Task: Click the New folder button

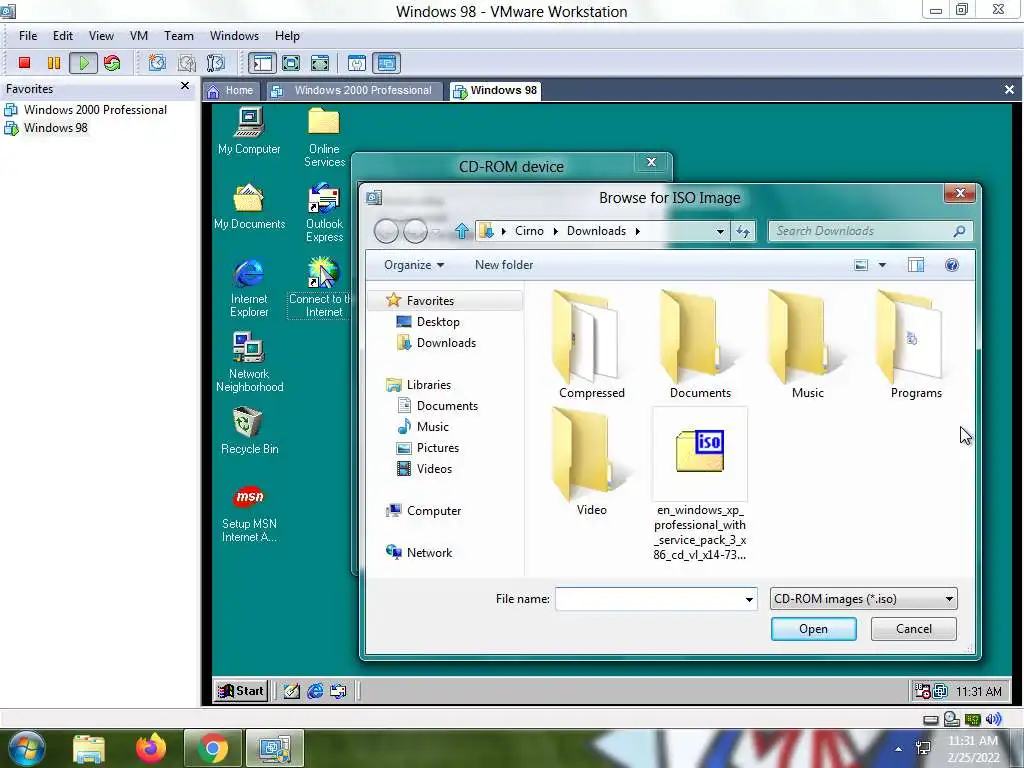Action: [x=504, y=264]
